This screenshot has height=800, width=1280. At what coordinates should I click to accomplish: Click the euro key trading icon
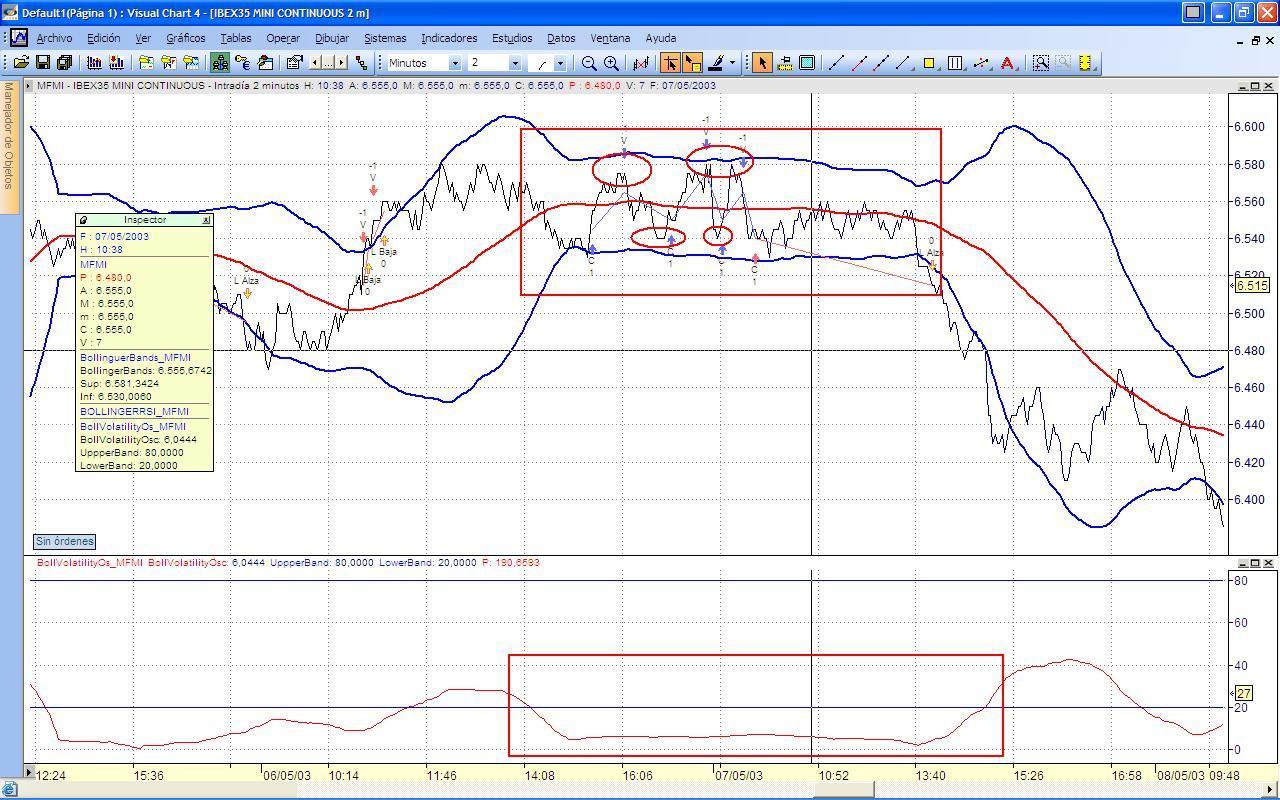click(x=242, y=63)
